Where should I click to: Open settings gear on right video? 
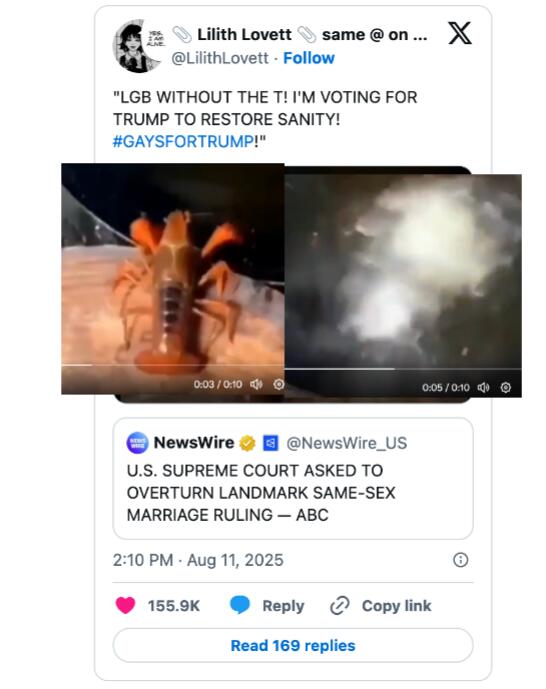[x=506, y=387]
